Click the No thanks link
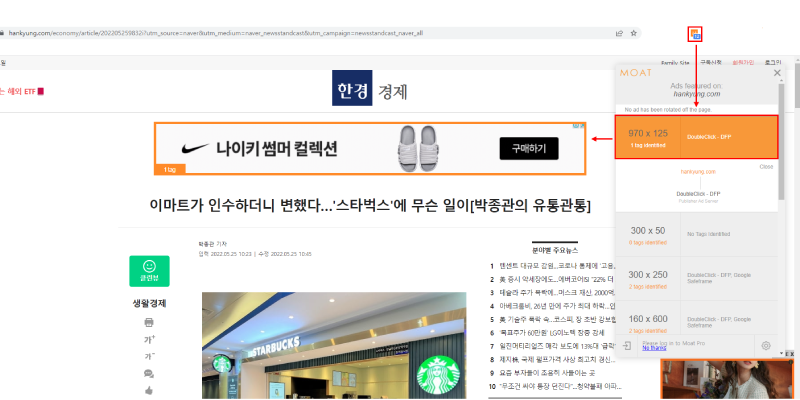800x400 pixels. coord(654,348)
